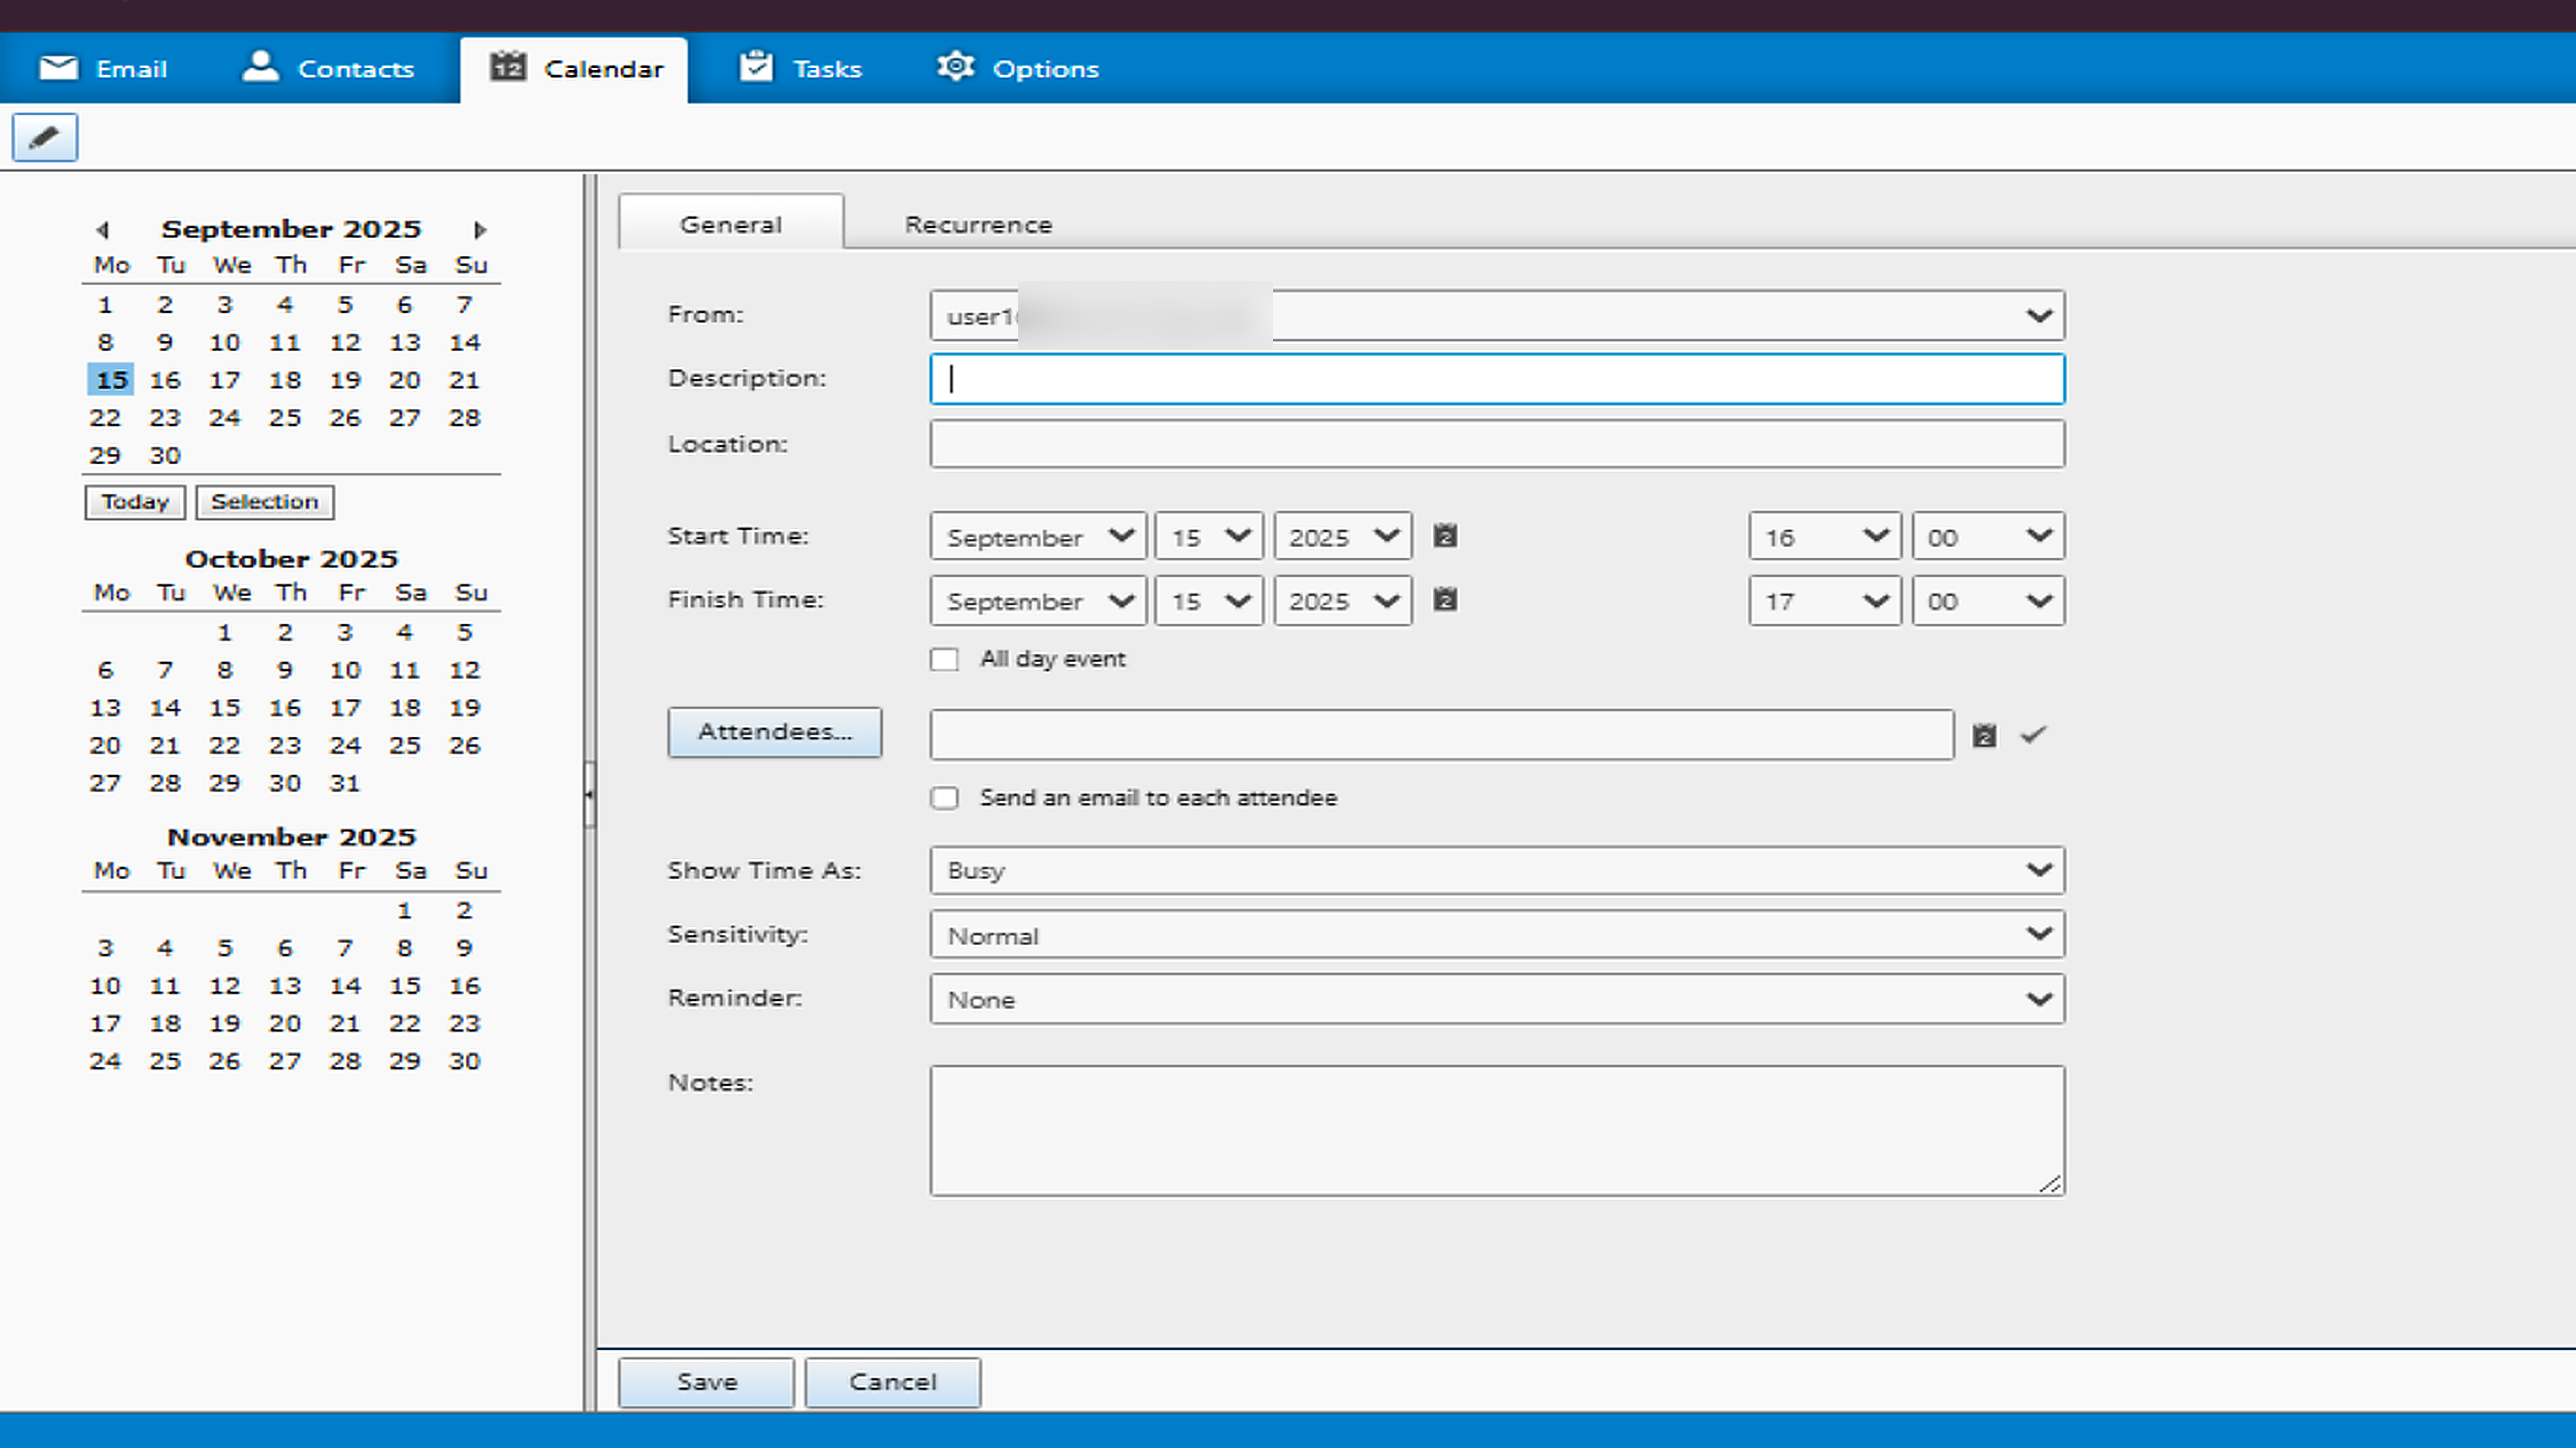Open Sensitivity dropdown
Screen dimensions: 2576x1448
1497,934
